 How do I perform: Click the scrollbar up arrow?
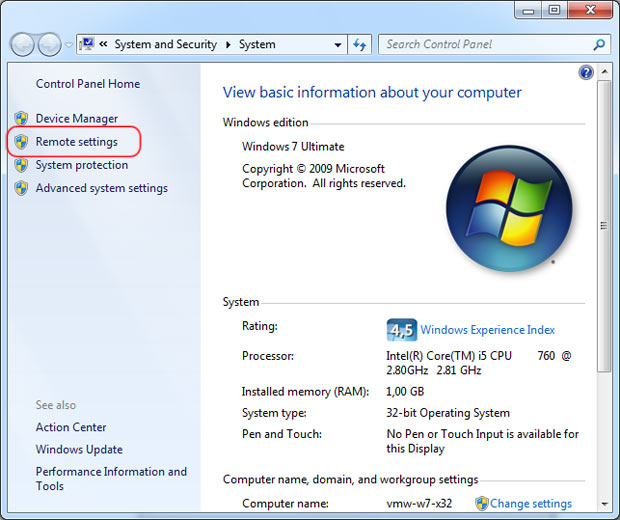tap(604, 72)
